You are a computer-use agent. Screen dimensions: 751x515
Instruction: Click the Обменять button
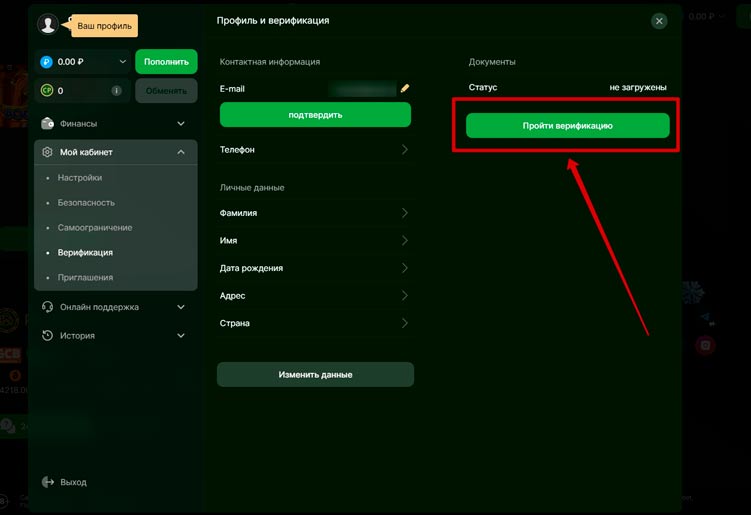pyautogui.click(x=166, y=91)
